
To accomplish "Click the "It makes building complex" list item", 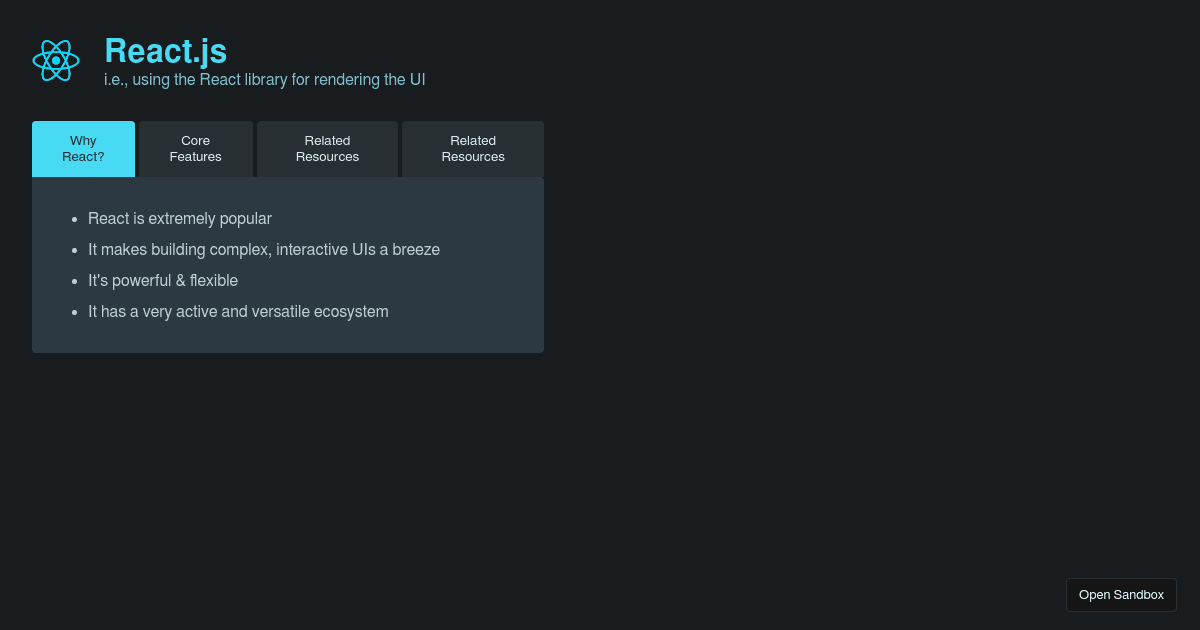I will [264, 250].
